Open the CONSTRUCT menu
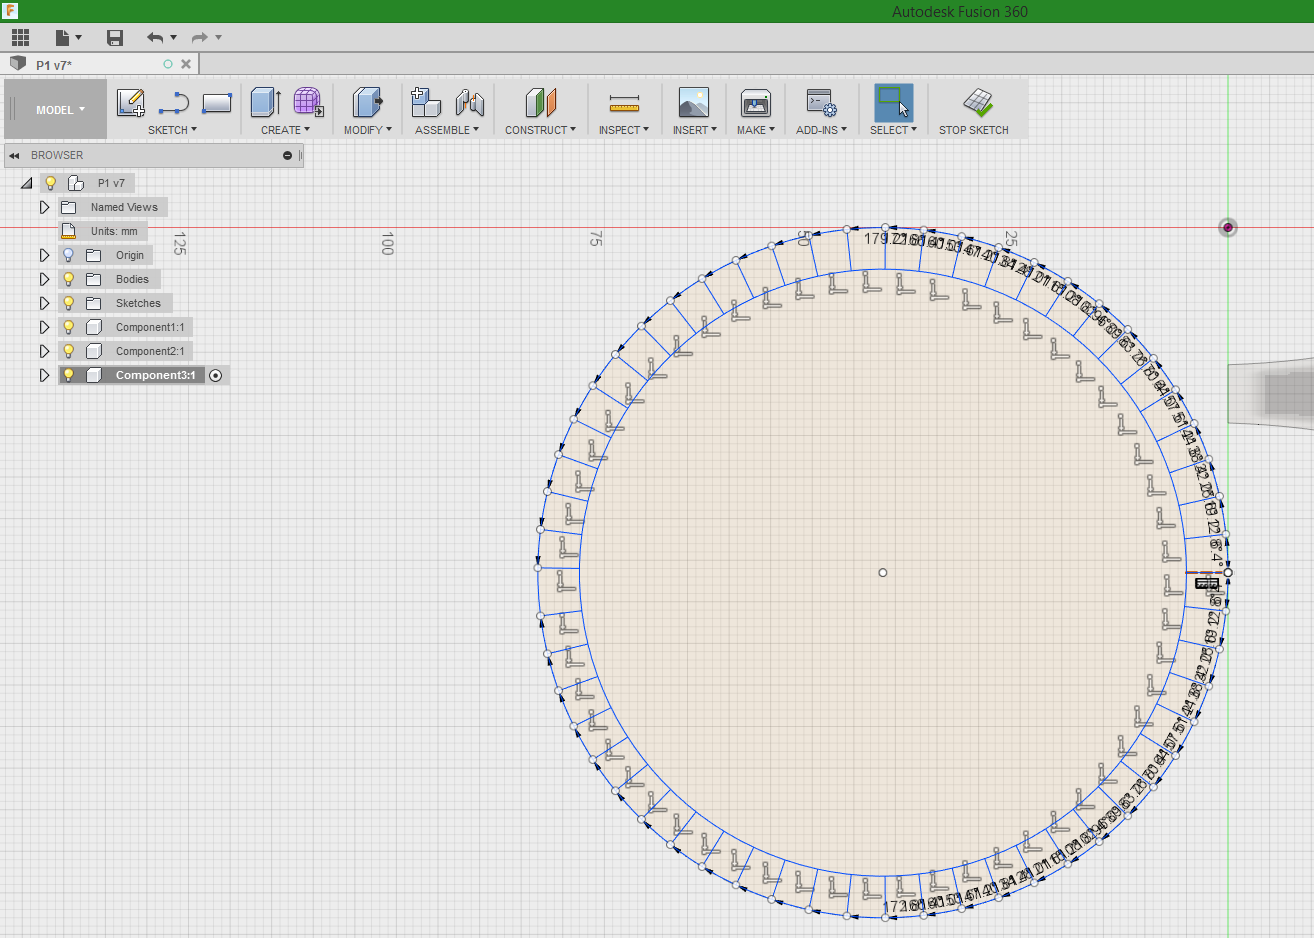This screenshot has height=938, width=1314. [540, 130]
